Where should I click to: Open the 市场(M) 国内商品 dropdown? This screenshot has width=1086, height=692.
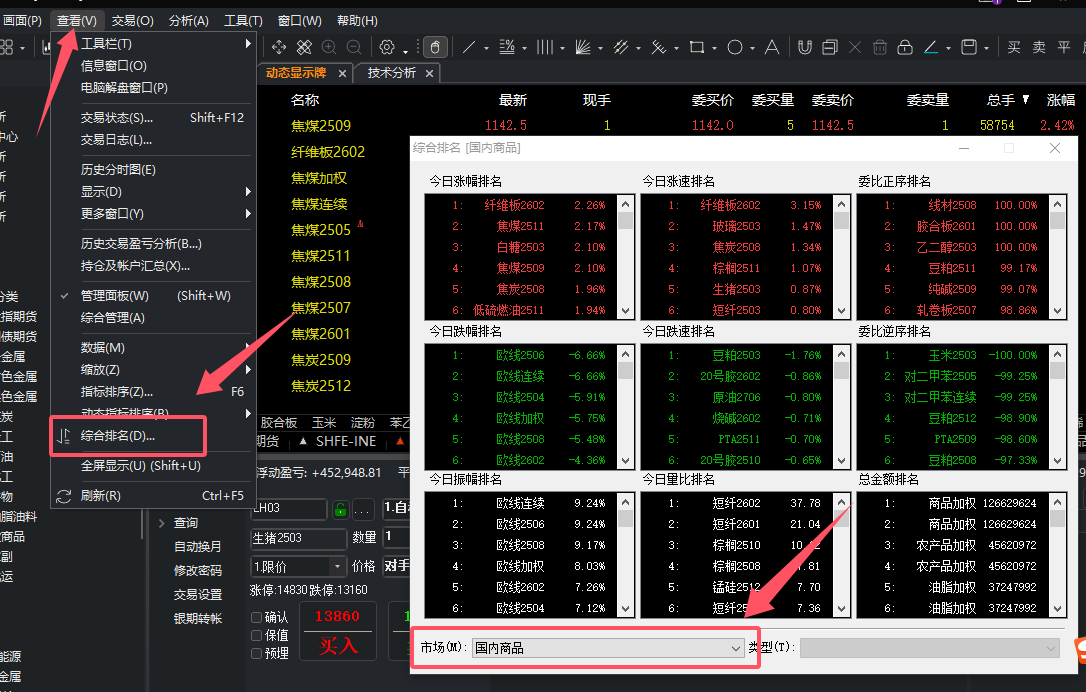click(x=607, y=648)
